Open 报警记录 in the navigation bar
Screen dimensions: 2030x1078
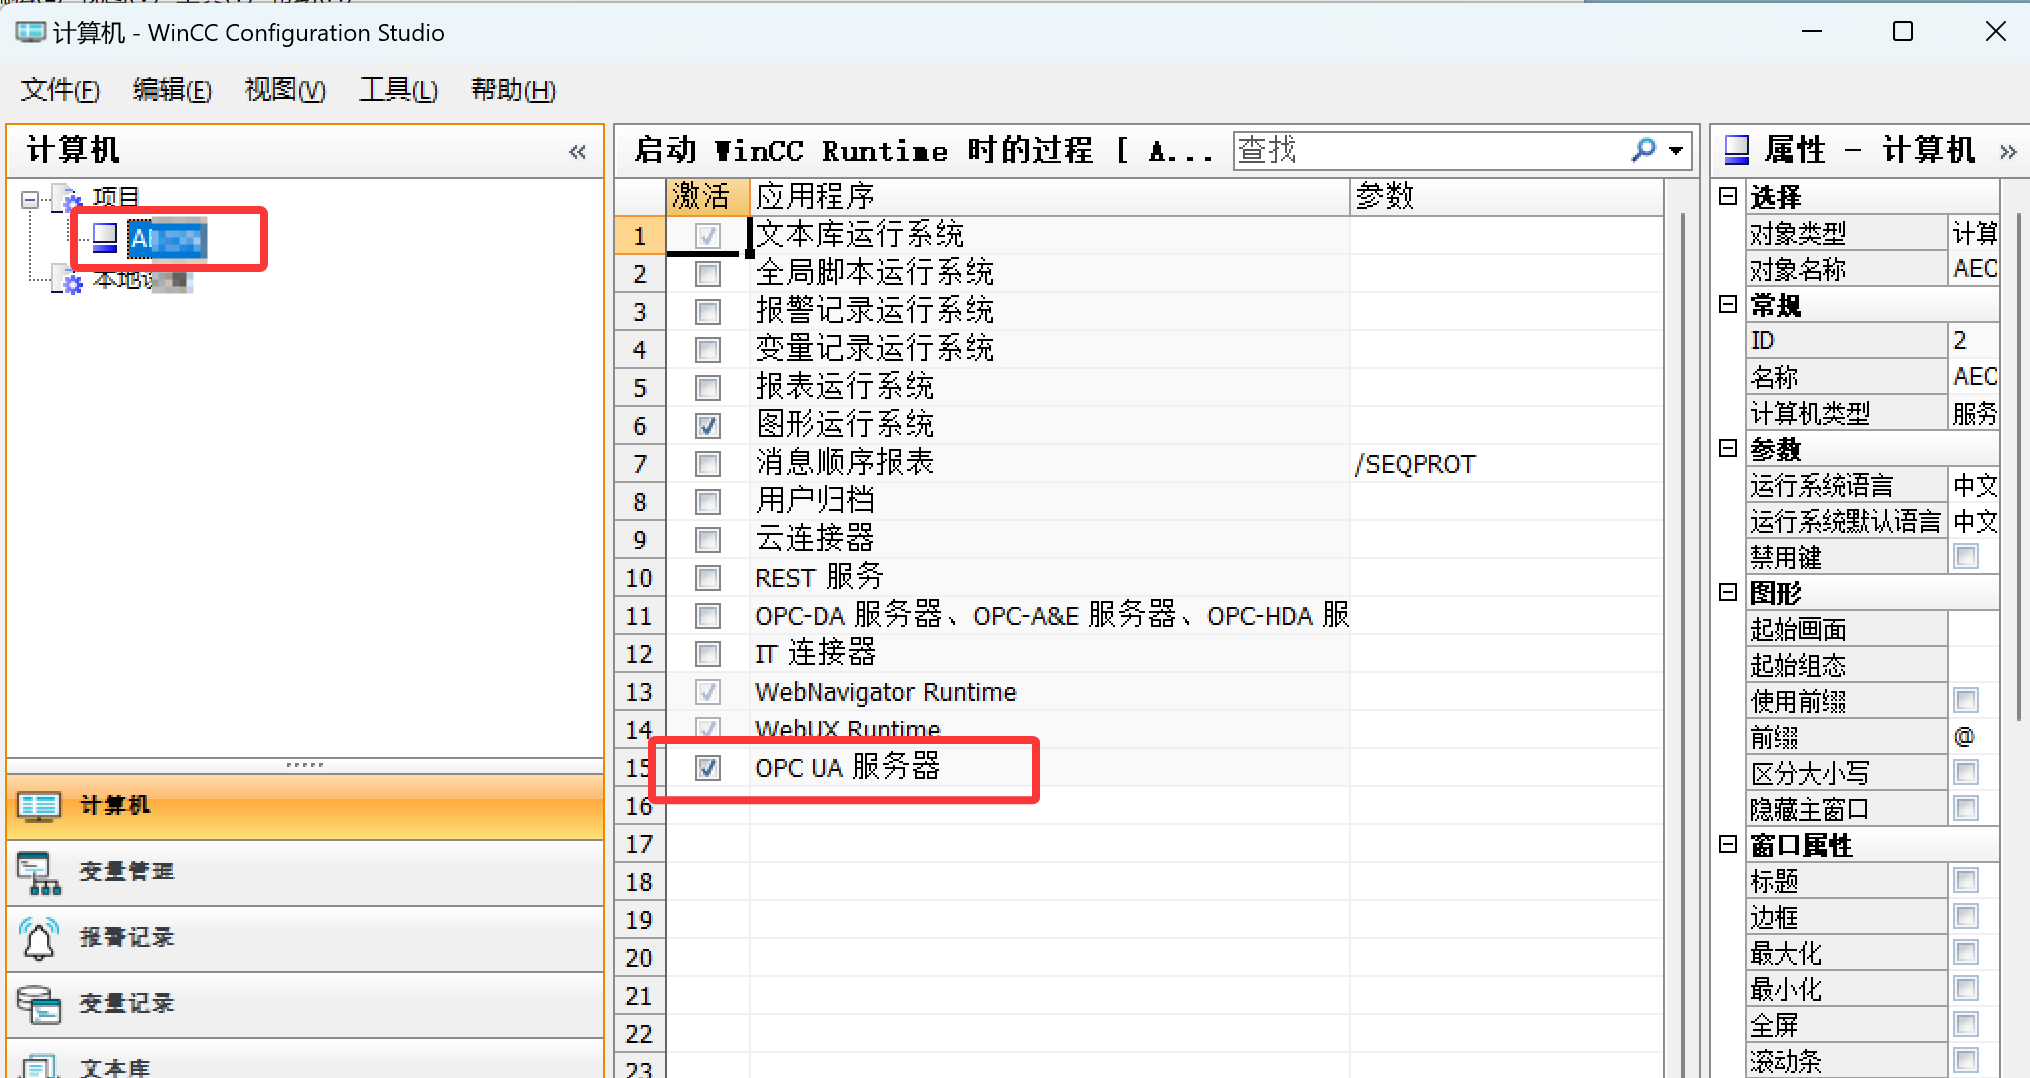pyautogui.click(x=305, y=938)
